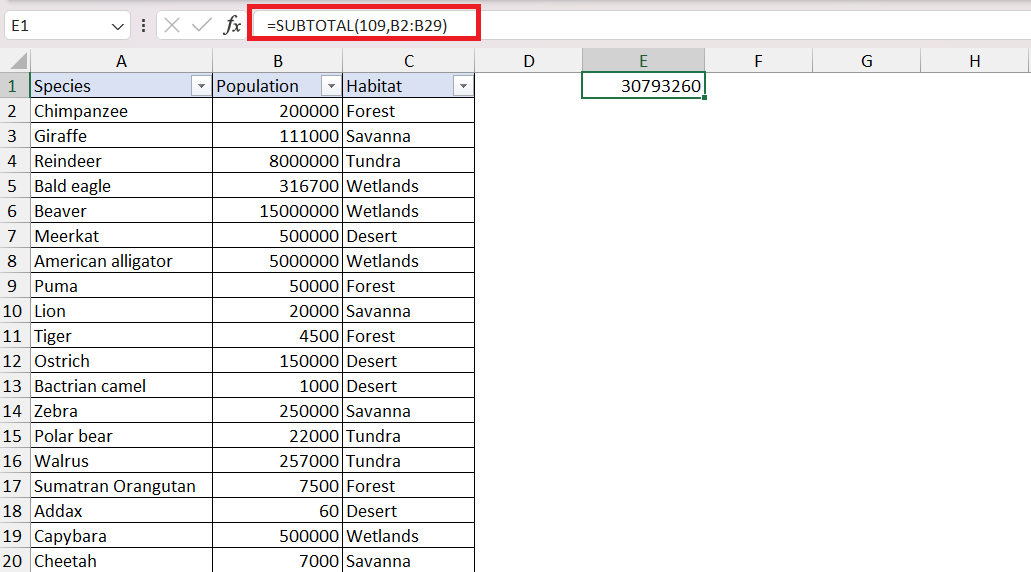This screenshot has width=1031, height=572.
Task: Click the E1 Name Box field
Action: point(57,26)
